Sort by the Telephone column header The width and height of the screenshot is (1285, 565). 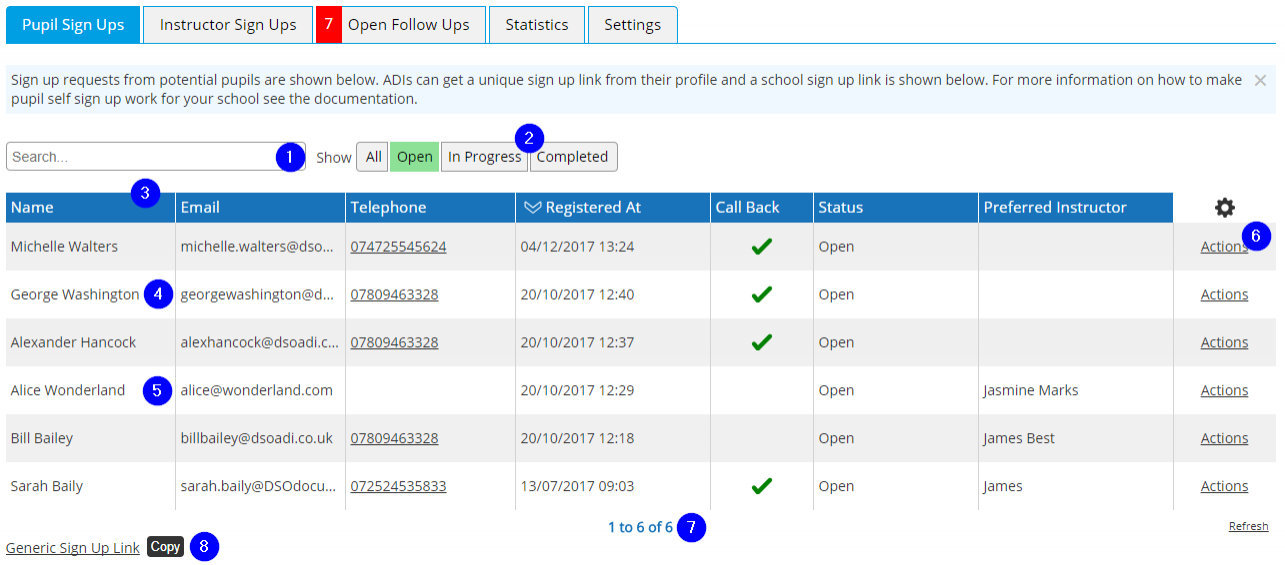click(430, 207)
